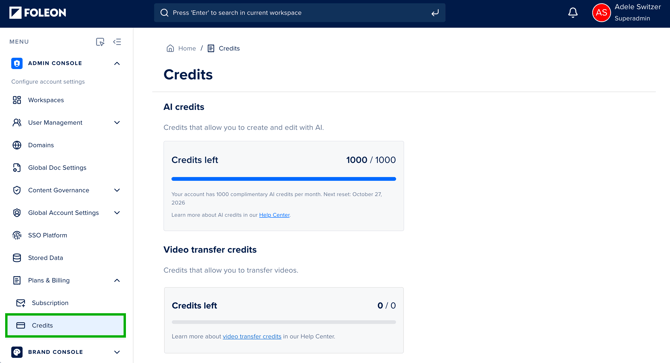Click the Credits breadcrumb icon
Screen dimensions: 670x363
[x=211, y=48]
